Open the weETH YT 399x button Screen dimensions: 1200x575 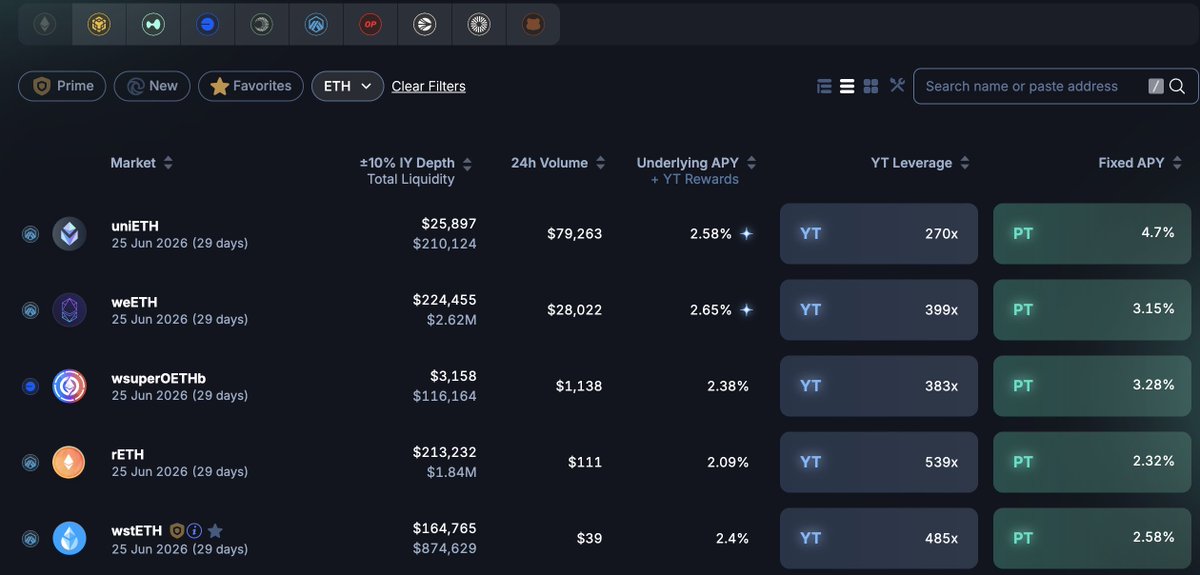(x=879, y=310)
